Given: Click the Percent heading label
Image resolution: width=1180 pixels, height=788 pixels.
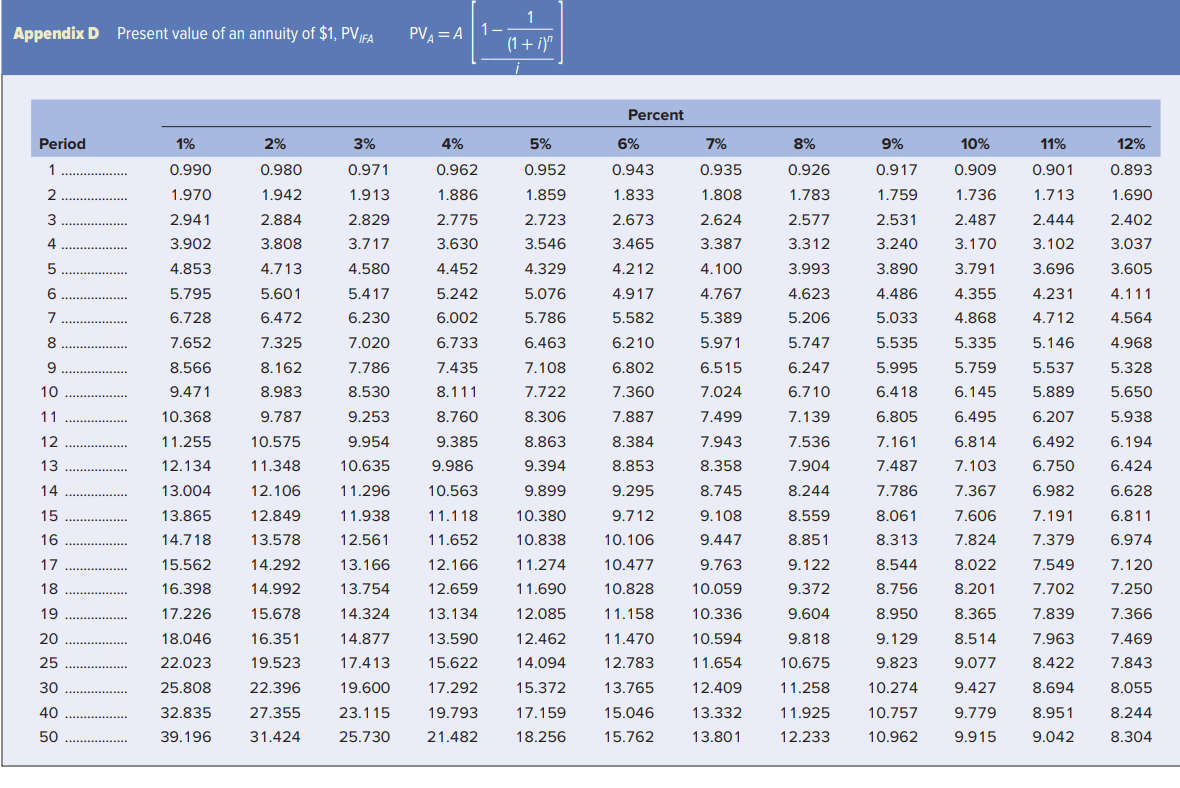Looking at the screenshot, I should point(655,115).
